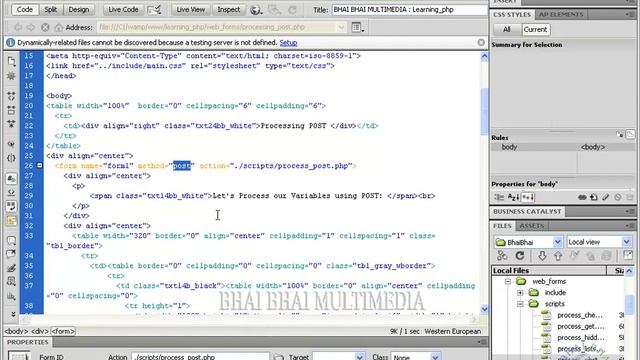
Task: Click the Refresh Design View icon
Action: 292,10
